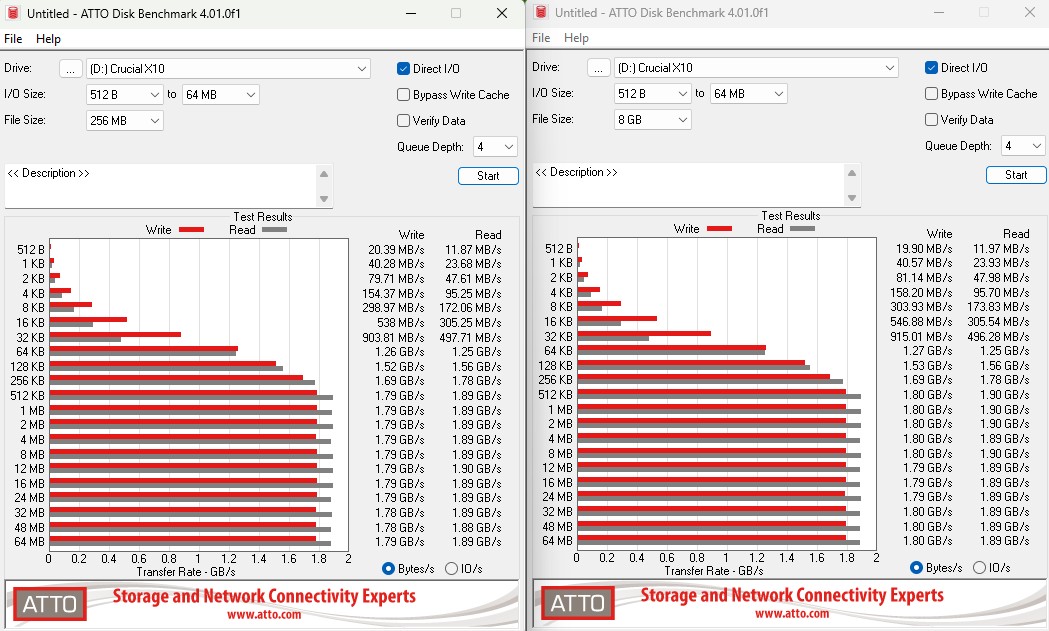Disable Direct I/O in the left window
Image resolution: width=1049 pixels, height=631 pixels.
(403, 69)
